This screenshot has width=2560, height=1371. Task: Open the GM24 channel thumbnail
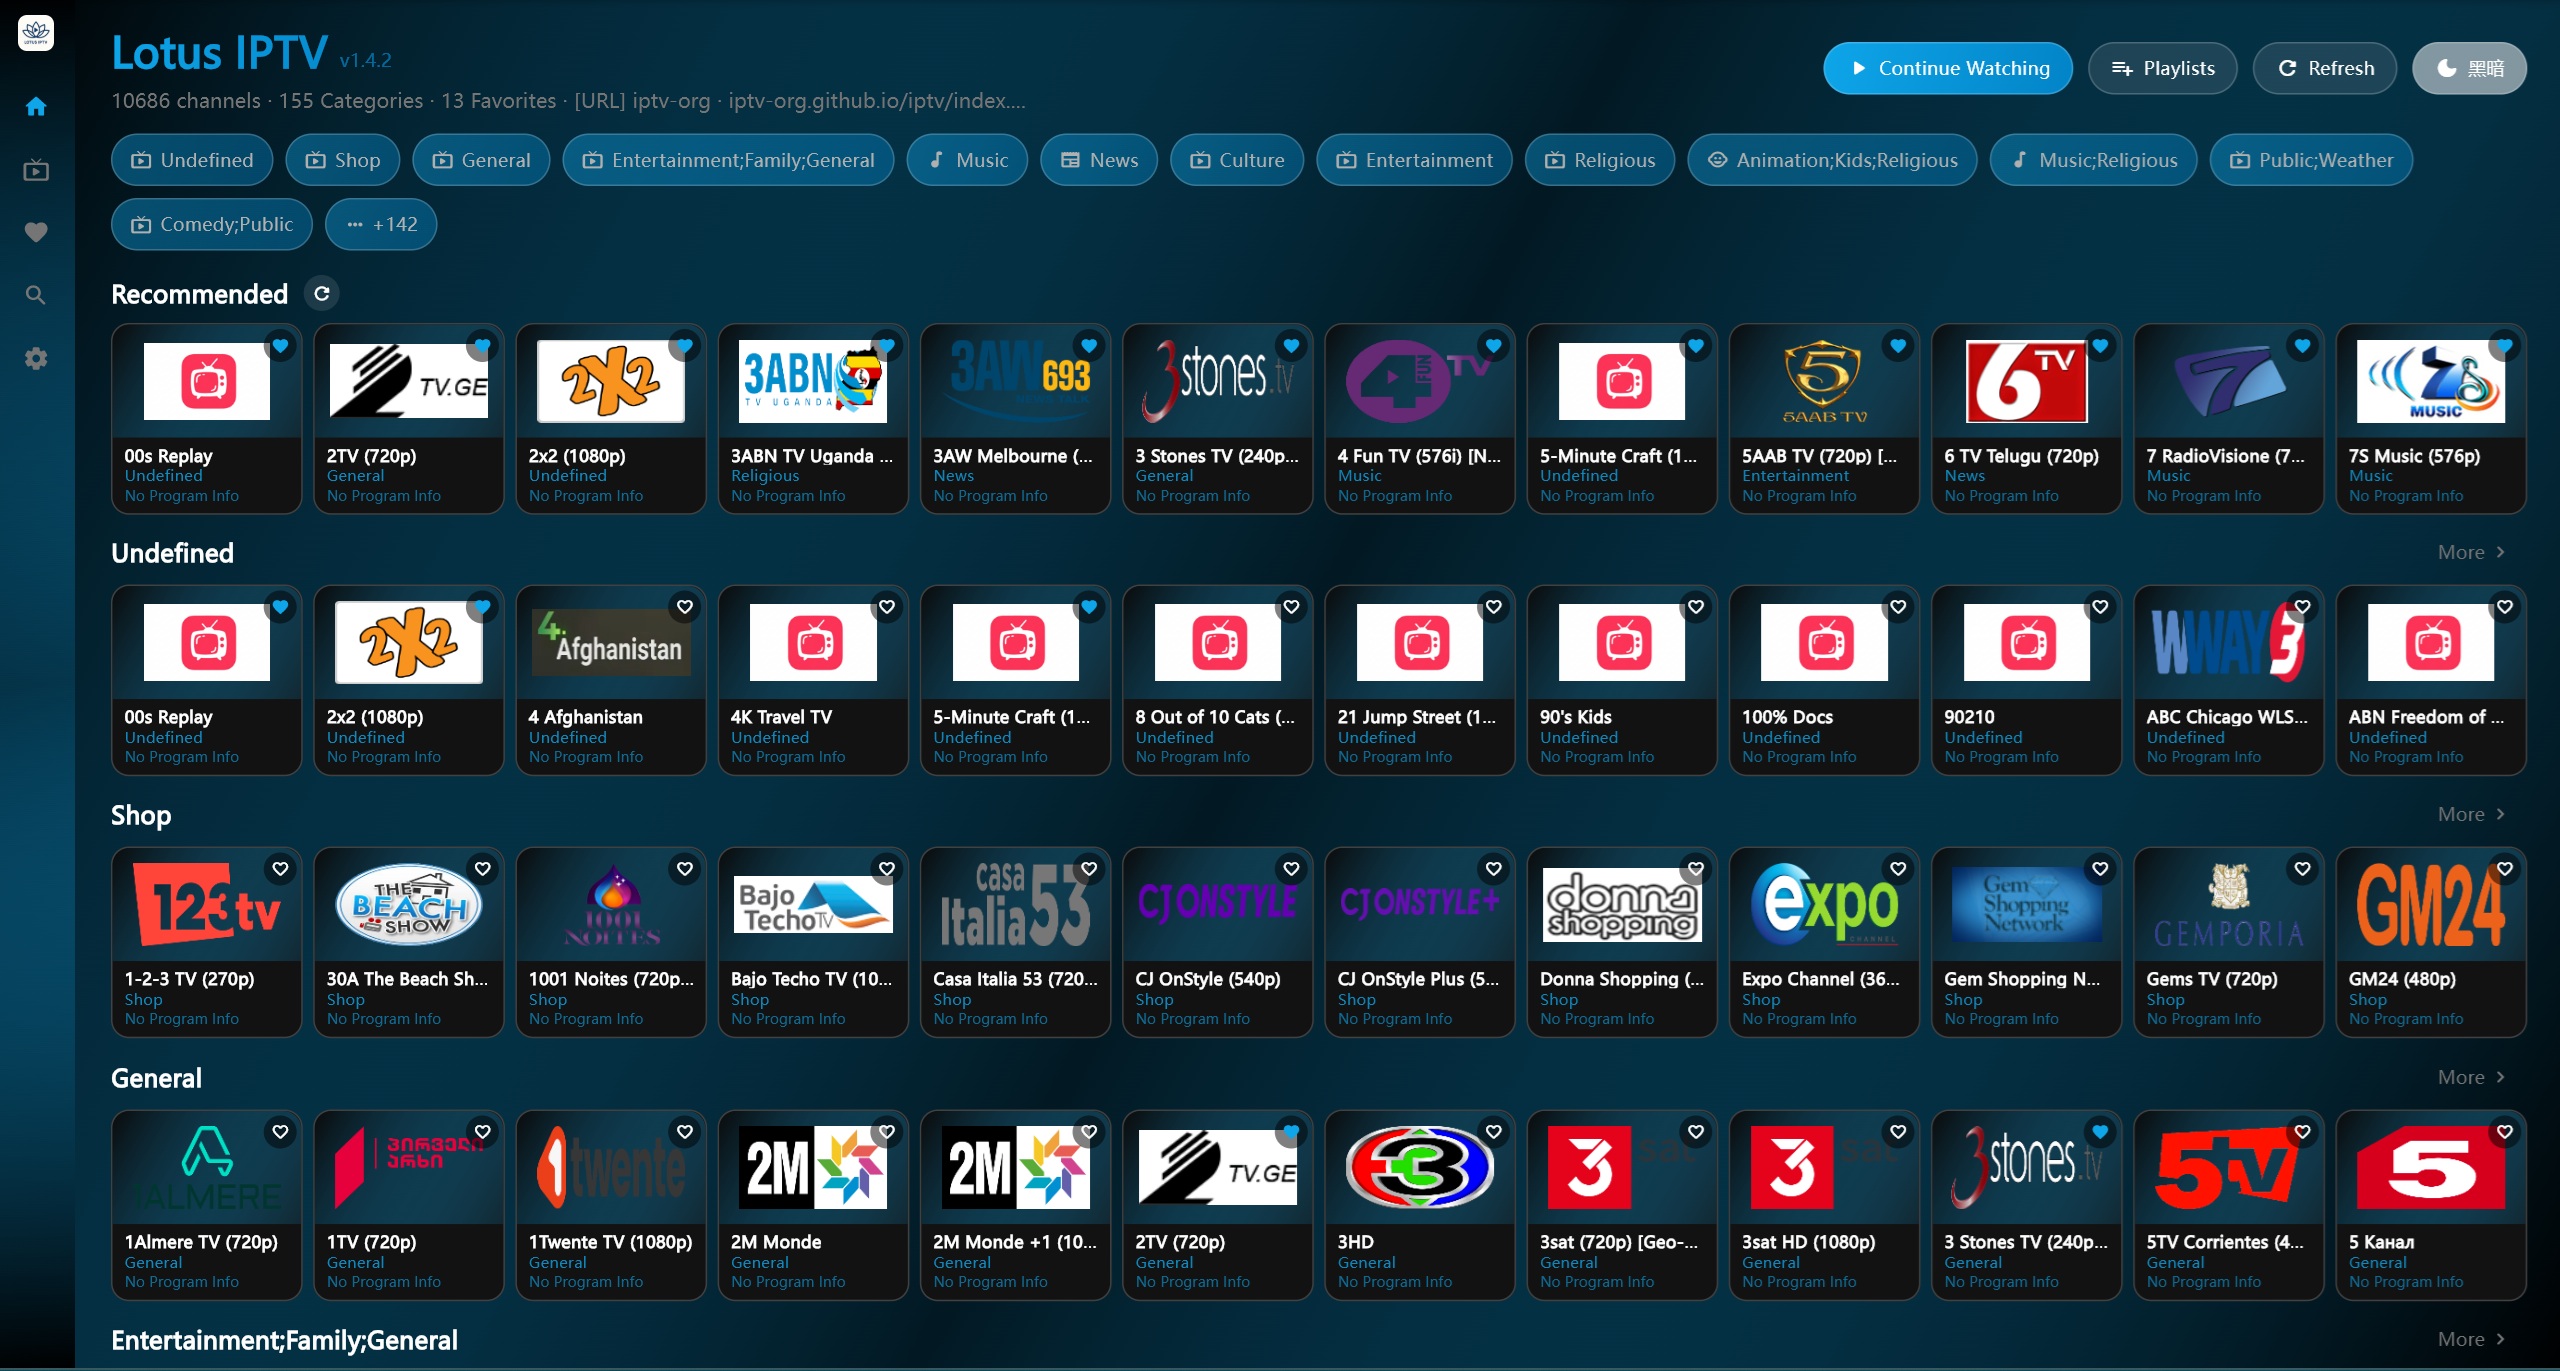click(2431, 905)
